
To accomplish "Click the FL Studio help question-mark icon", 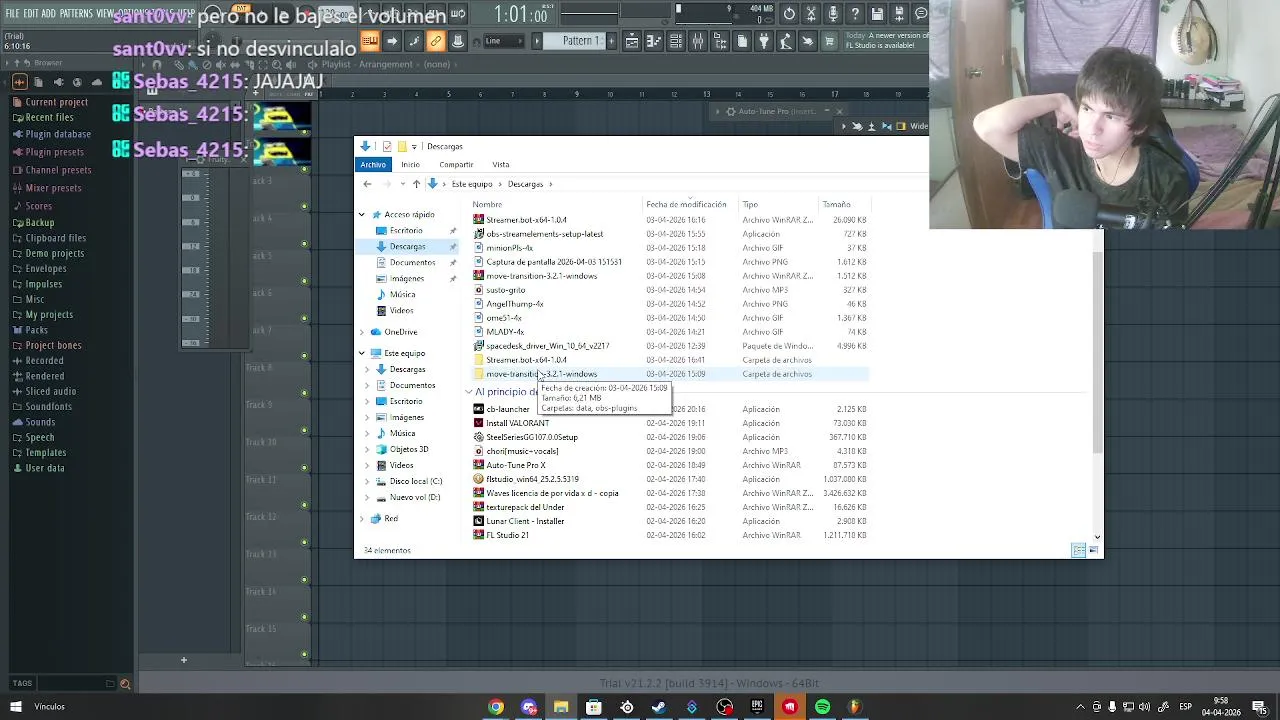I will 855,13.
